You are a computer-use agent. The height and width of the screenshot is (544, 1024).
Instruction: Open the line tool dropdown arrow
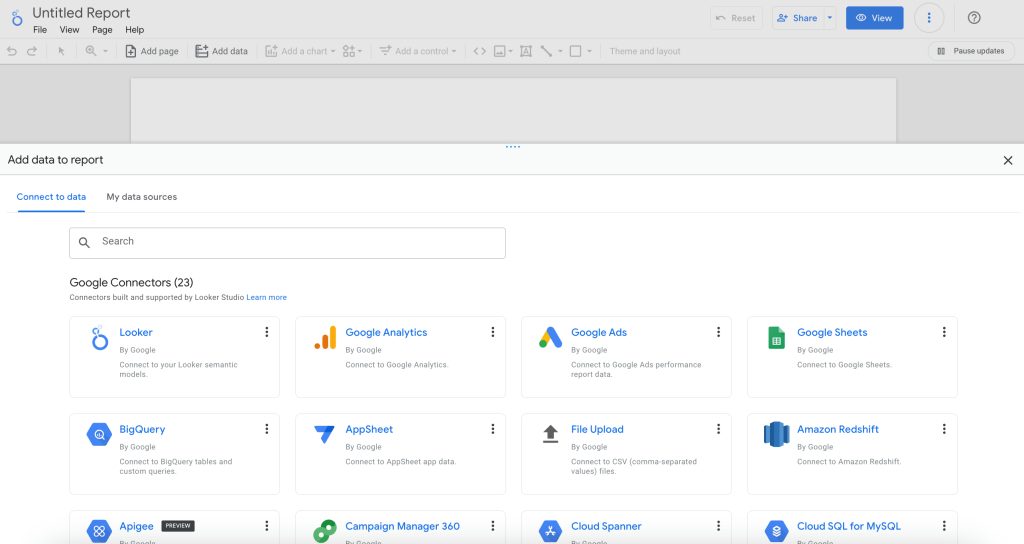point(560,51)
